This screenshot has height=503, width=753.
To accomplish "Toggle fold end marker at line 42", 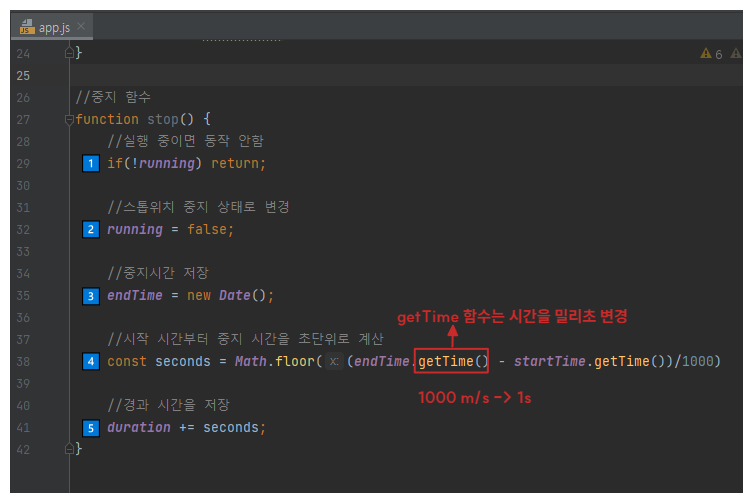I will (69, 449).
